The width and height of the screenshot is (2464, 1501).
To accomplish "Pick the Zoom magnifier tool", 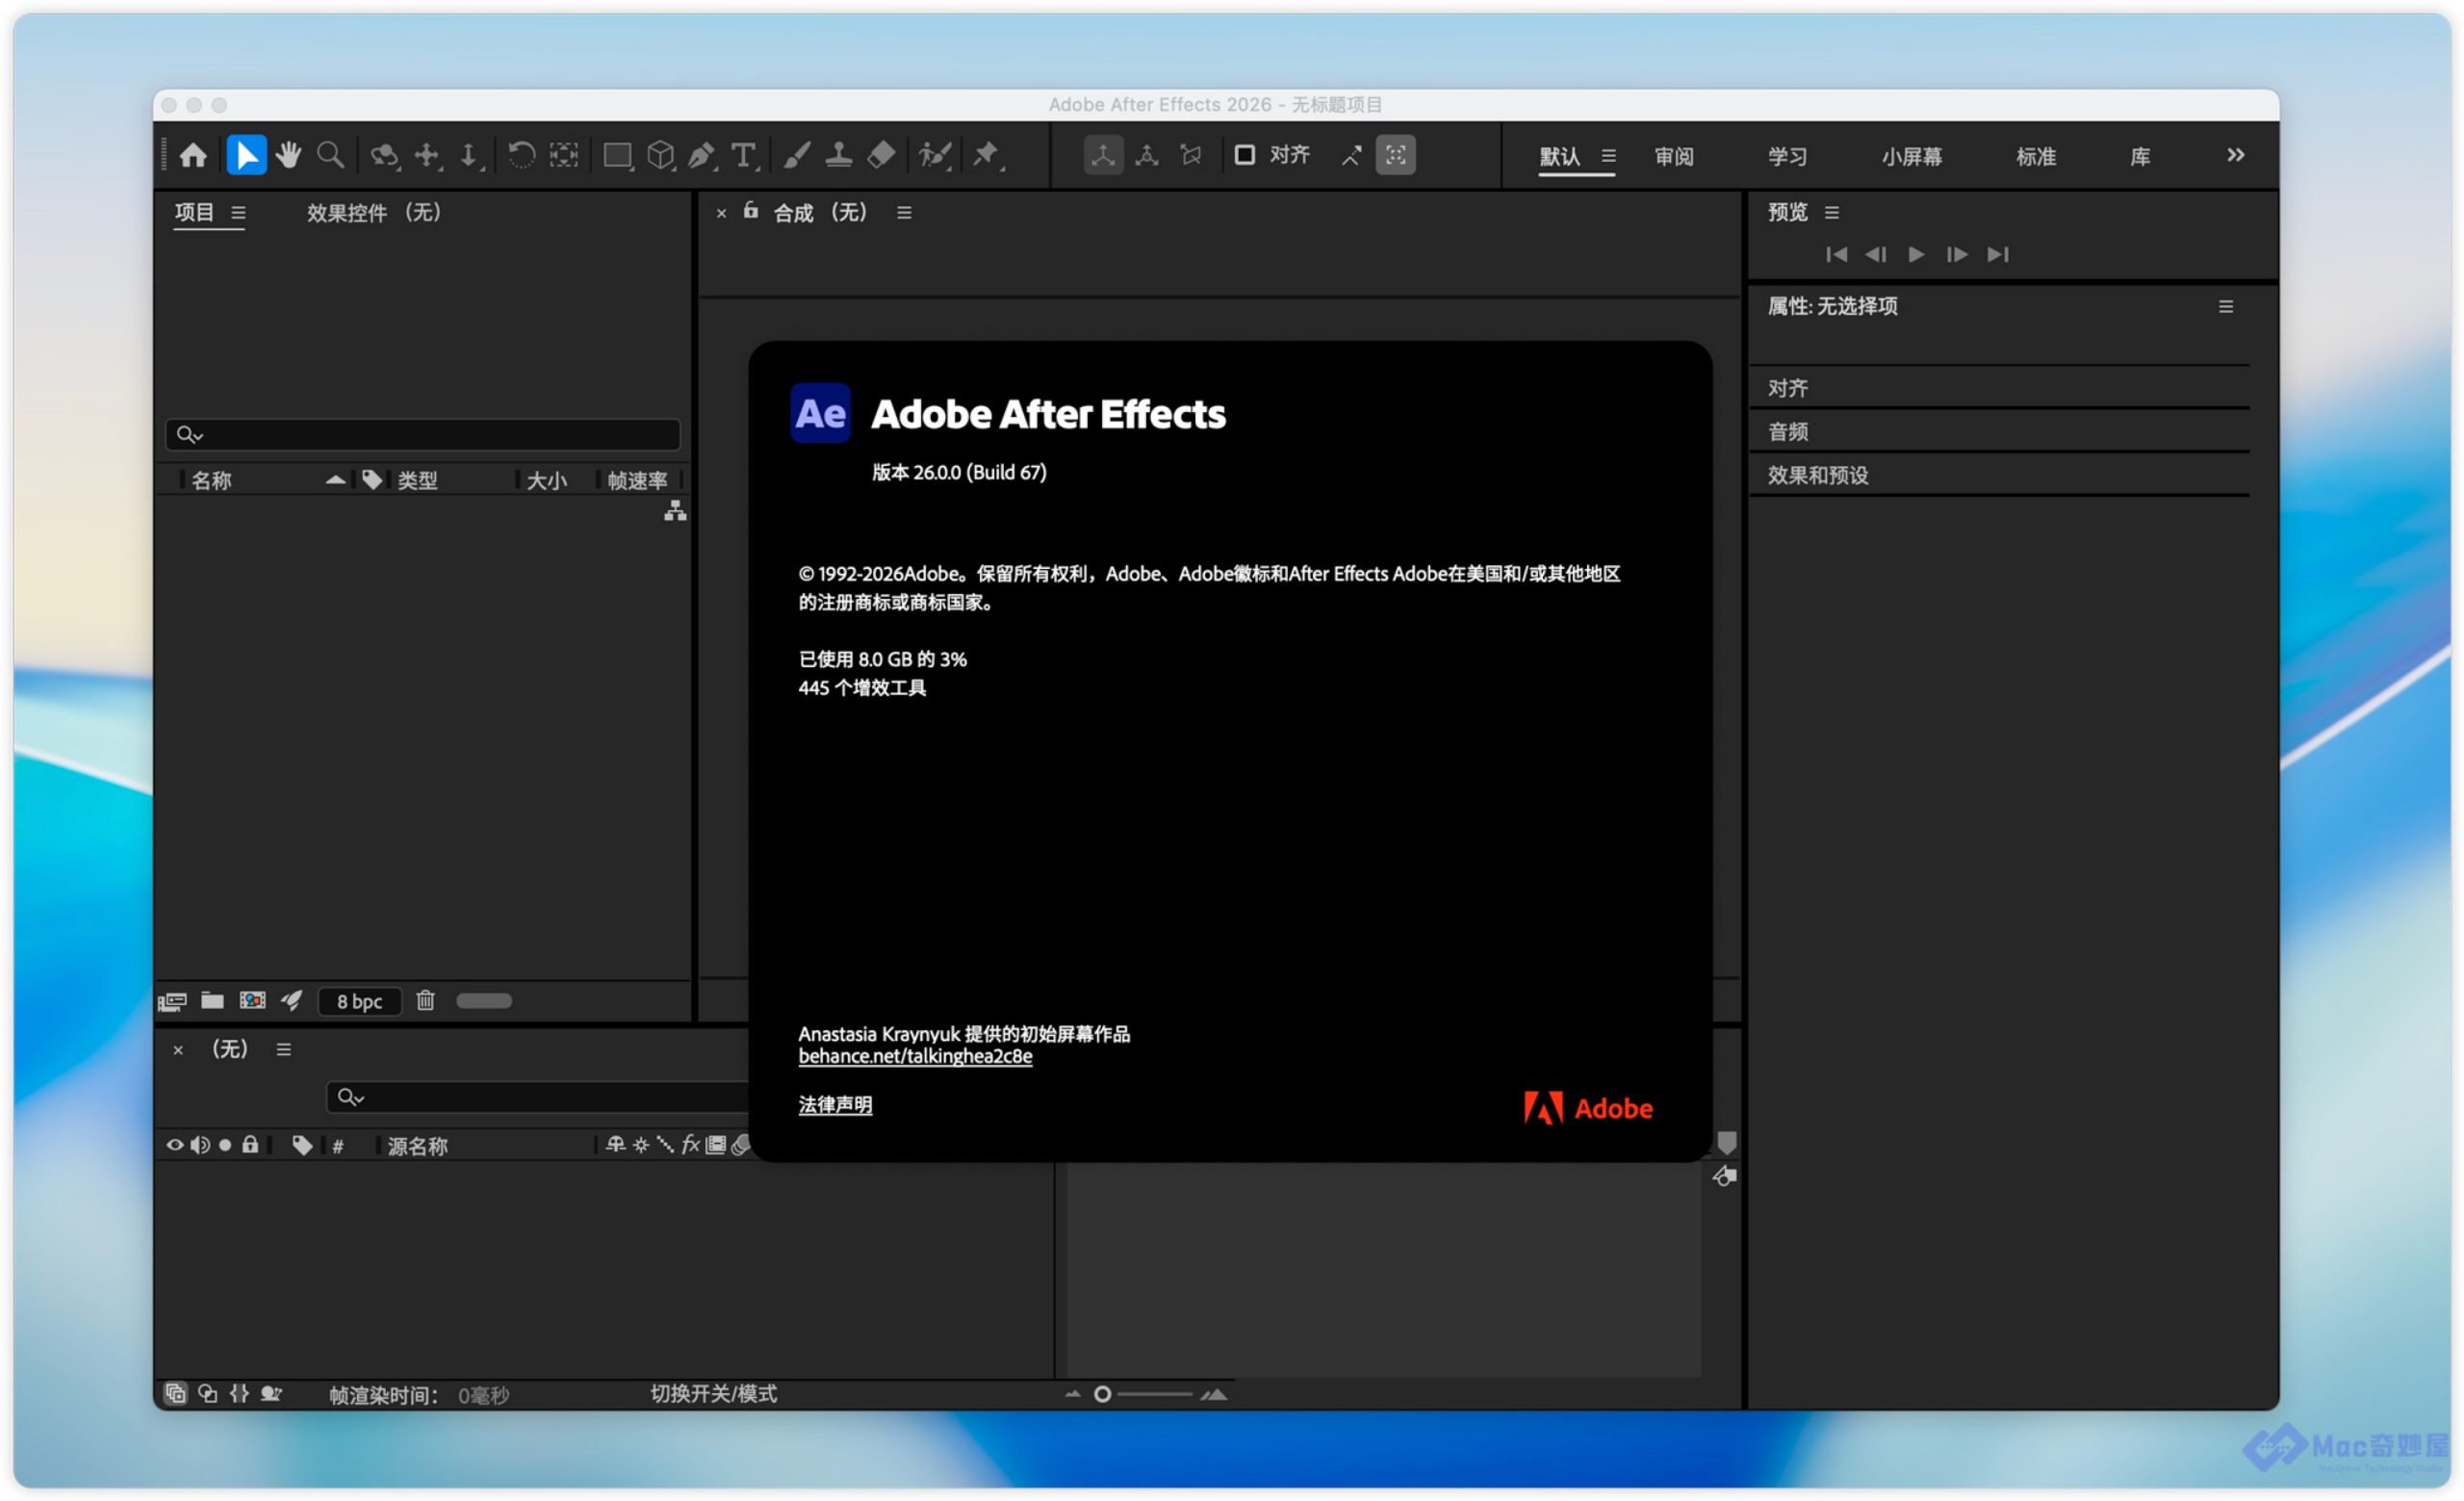I will [x=330, y=155].
